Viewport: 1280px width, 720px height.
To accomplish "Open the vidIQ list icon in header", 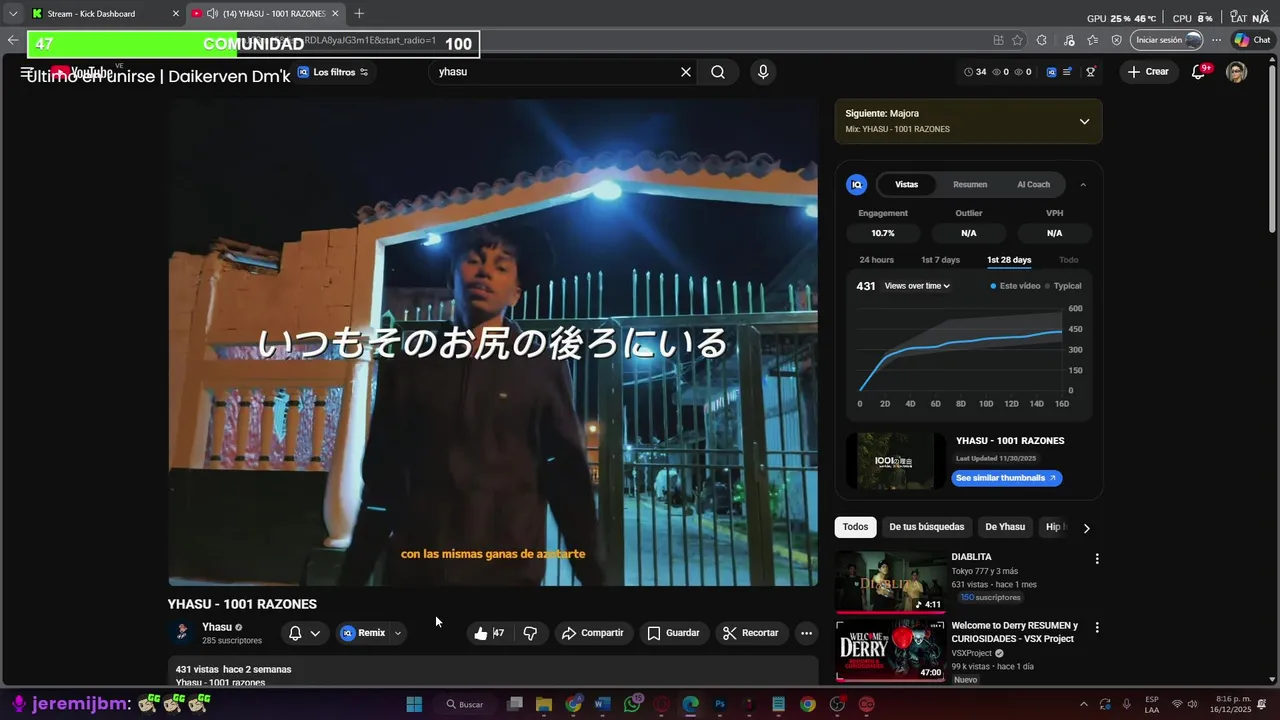I will pyautogui.click(x=1068, y=72).
